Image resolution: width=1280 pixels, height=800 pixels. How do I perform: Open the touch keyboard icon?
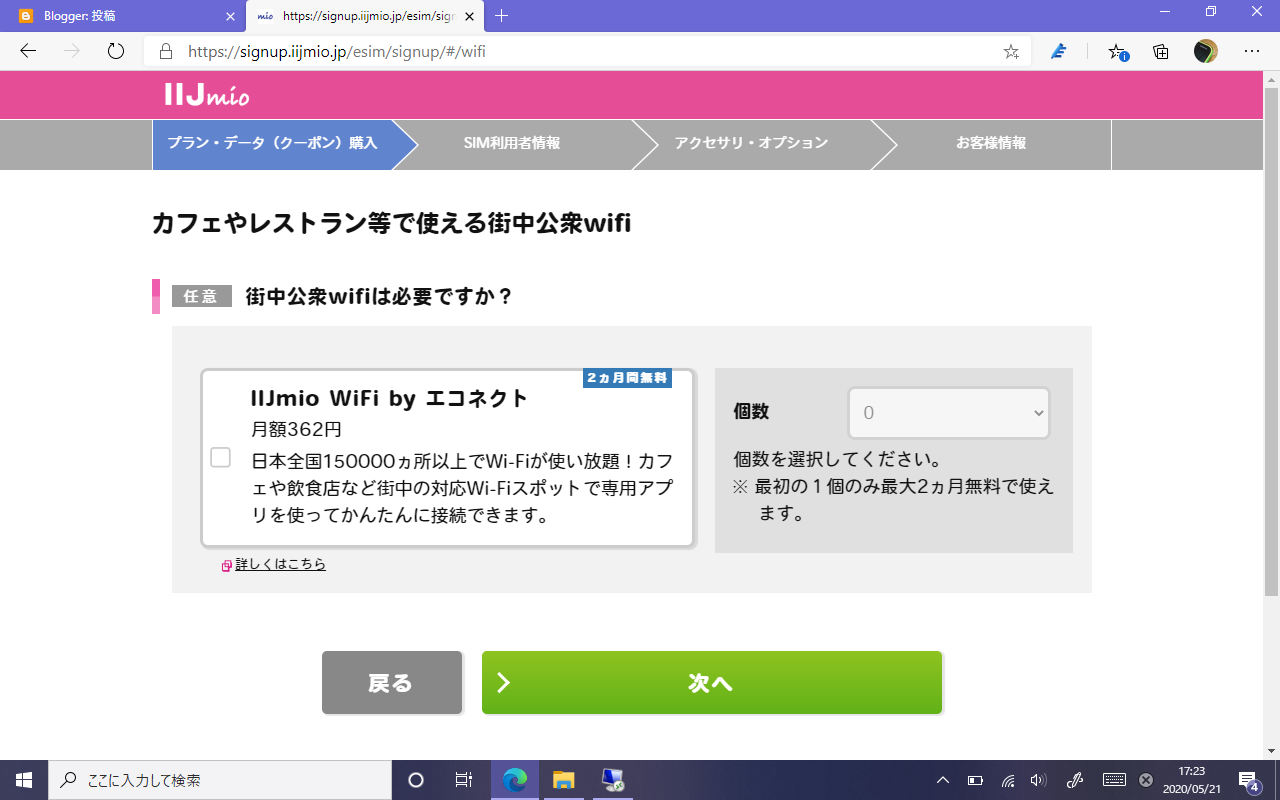coord(1115,780)
